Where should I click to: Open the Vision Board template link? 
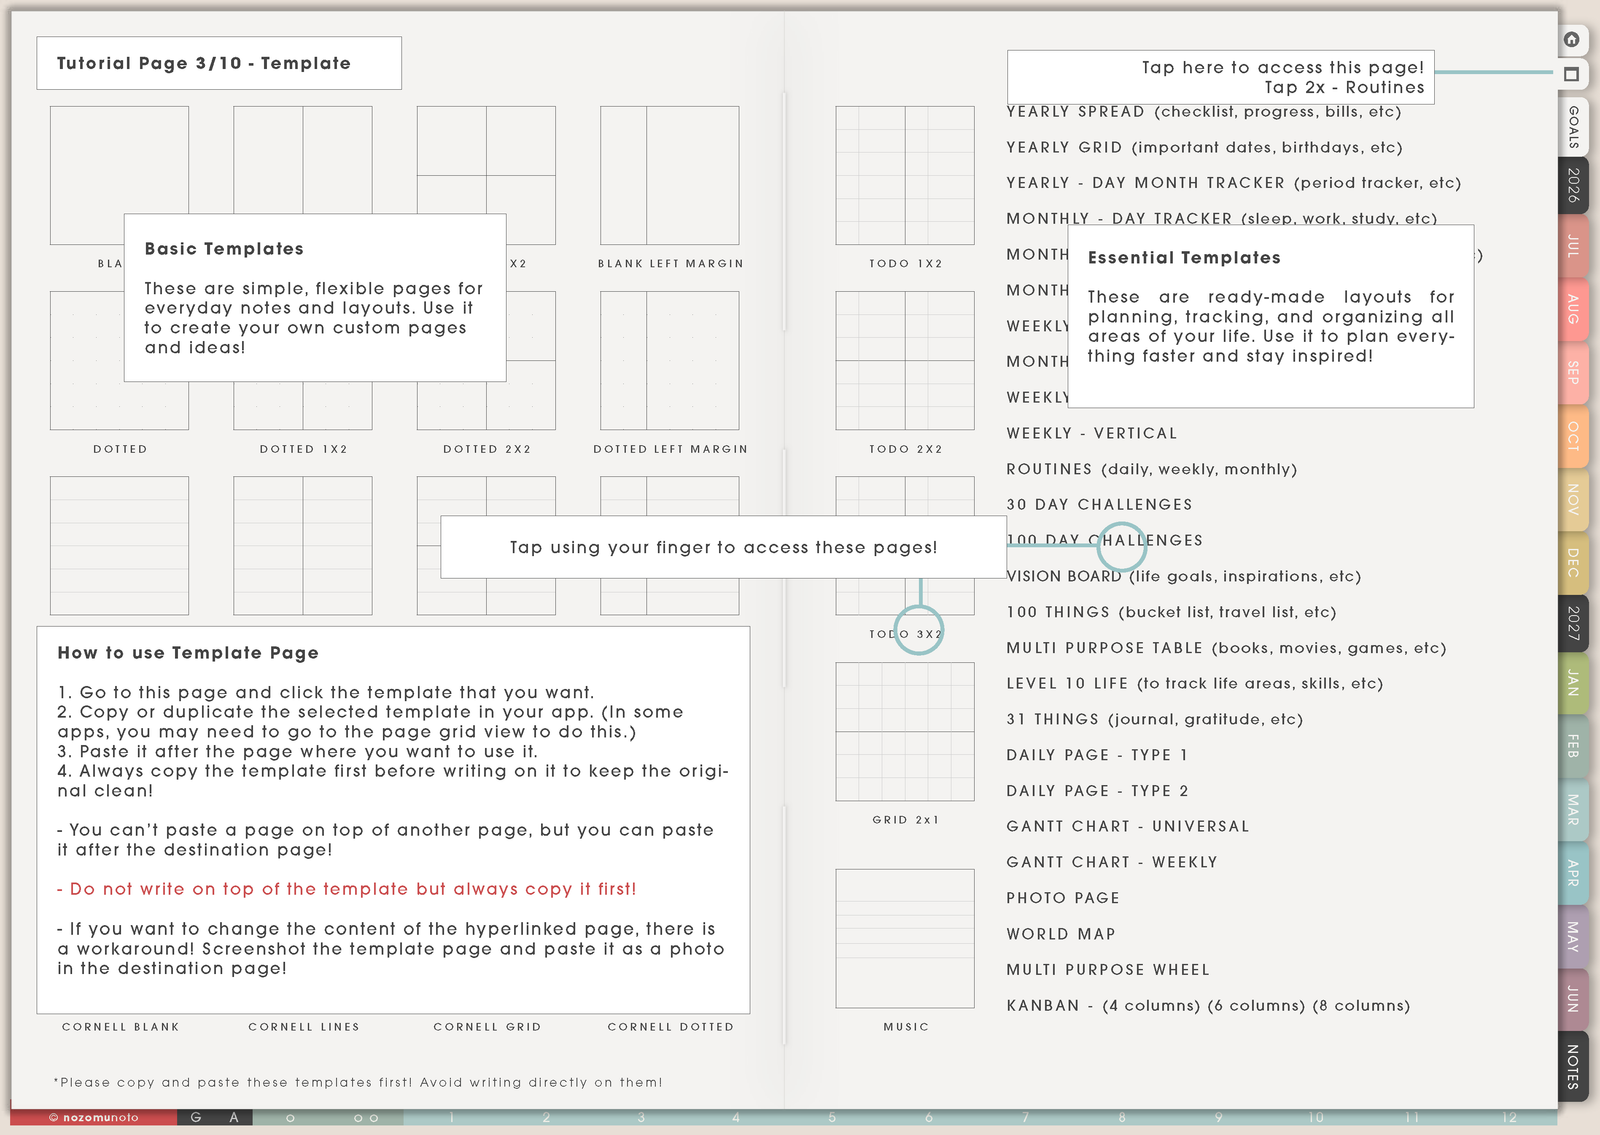[1184, 576]
